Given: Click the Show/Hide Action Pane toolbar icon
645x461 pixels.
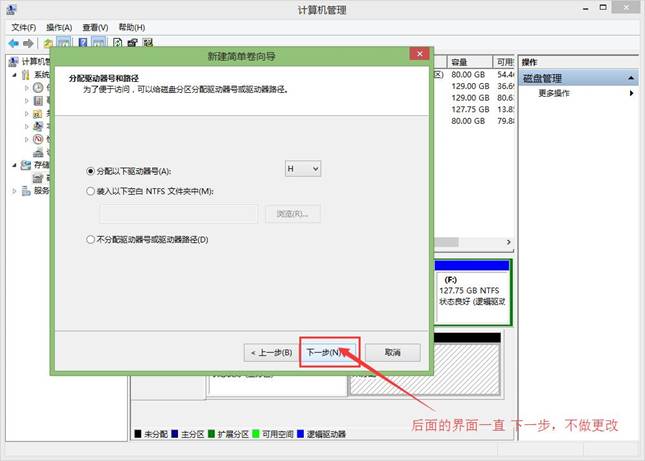Looking at the screenshot, I should pyautogui.click(x=98, y=43).
